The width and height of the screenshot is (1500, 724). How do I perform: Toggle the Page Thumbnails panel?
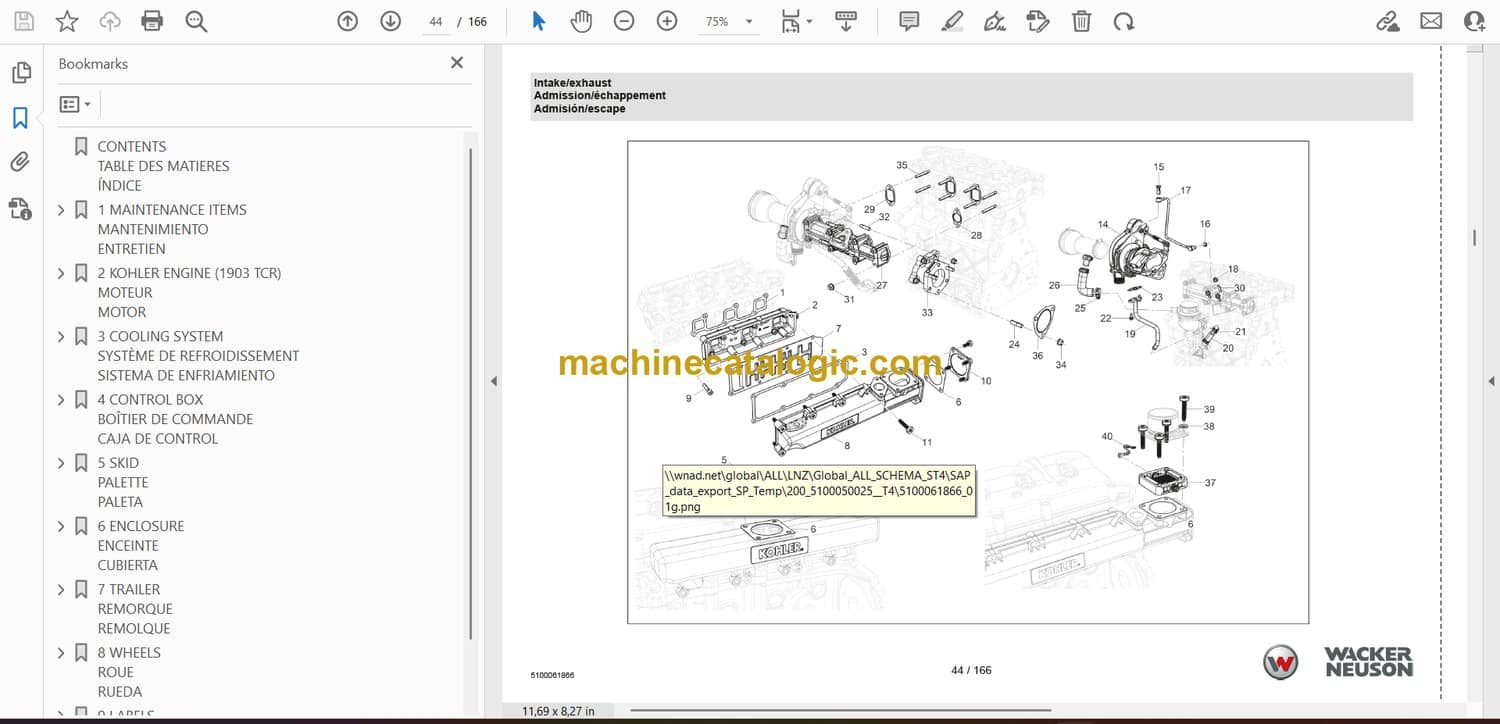pyautogui.click(x=20, y=73)
